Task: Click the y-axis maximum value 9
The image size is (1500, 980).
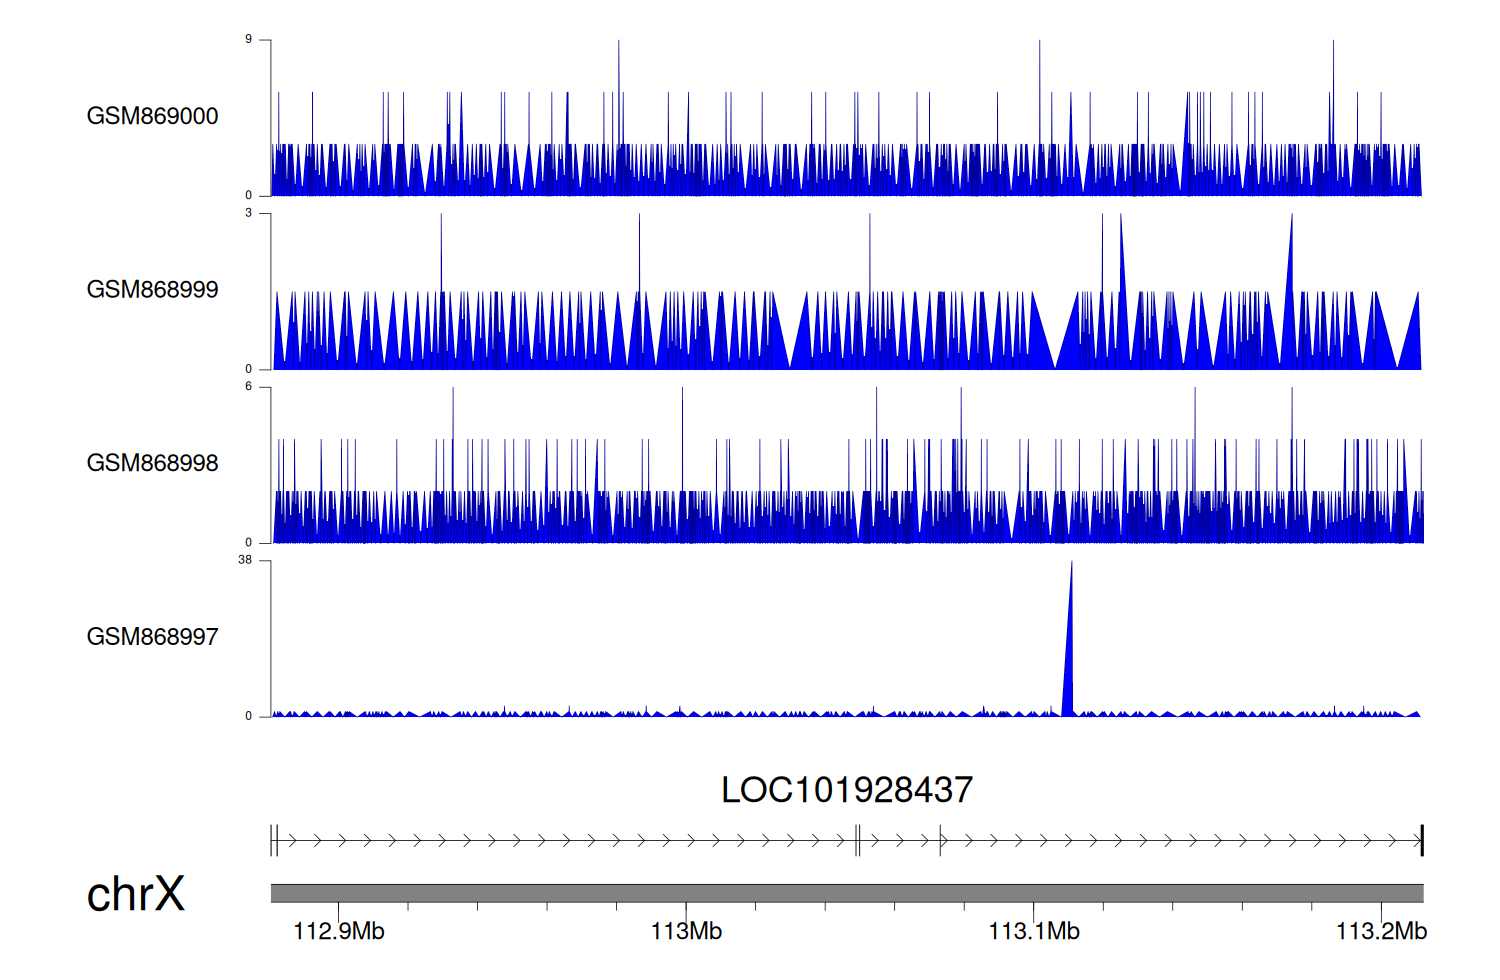Action: pyautogui.click(x=248, y=39)
